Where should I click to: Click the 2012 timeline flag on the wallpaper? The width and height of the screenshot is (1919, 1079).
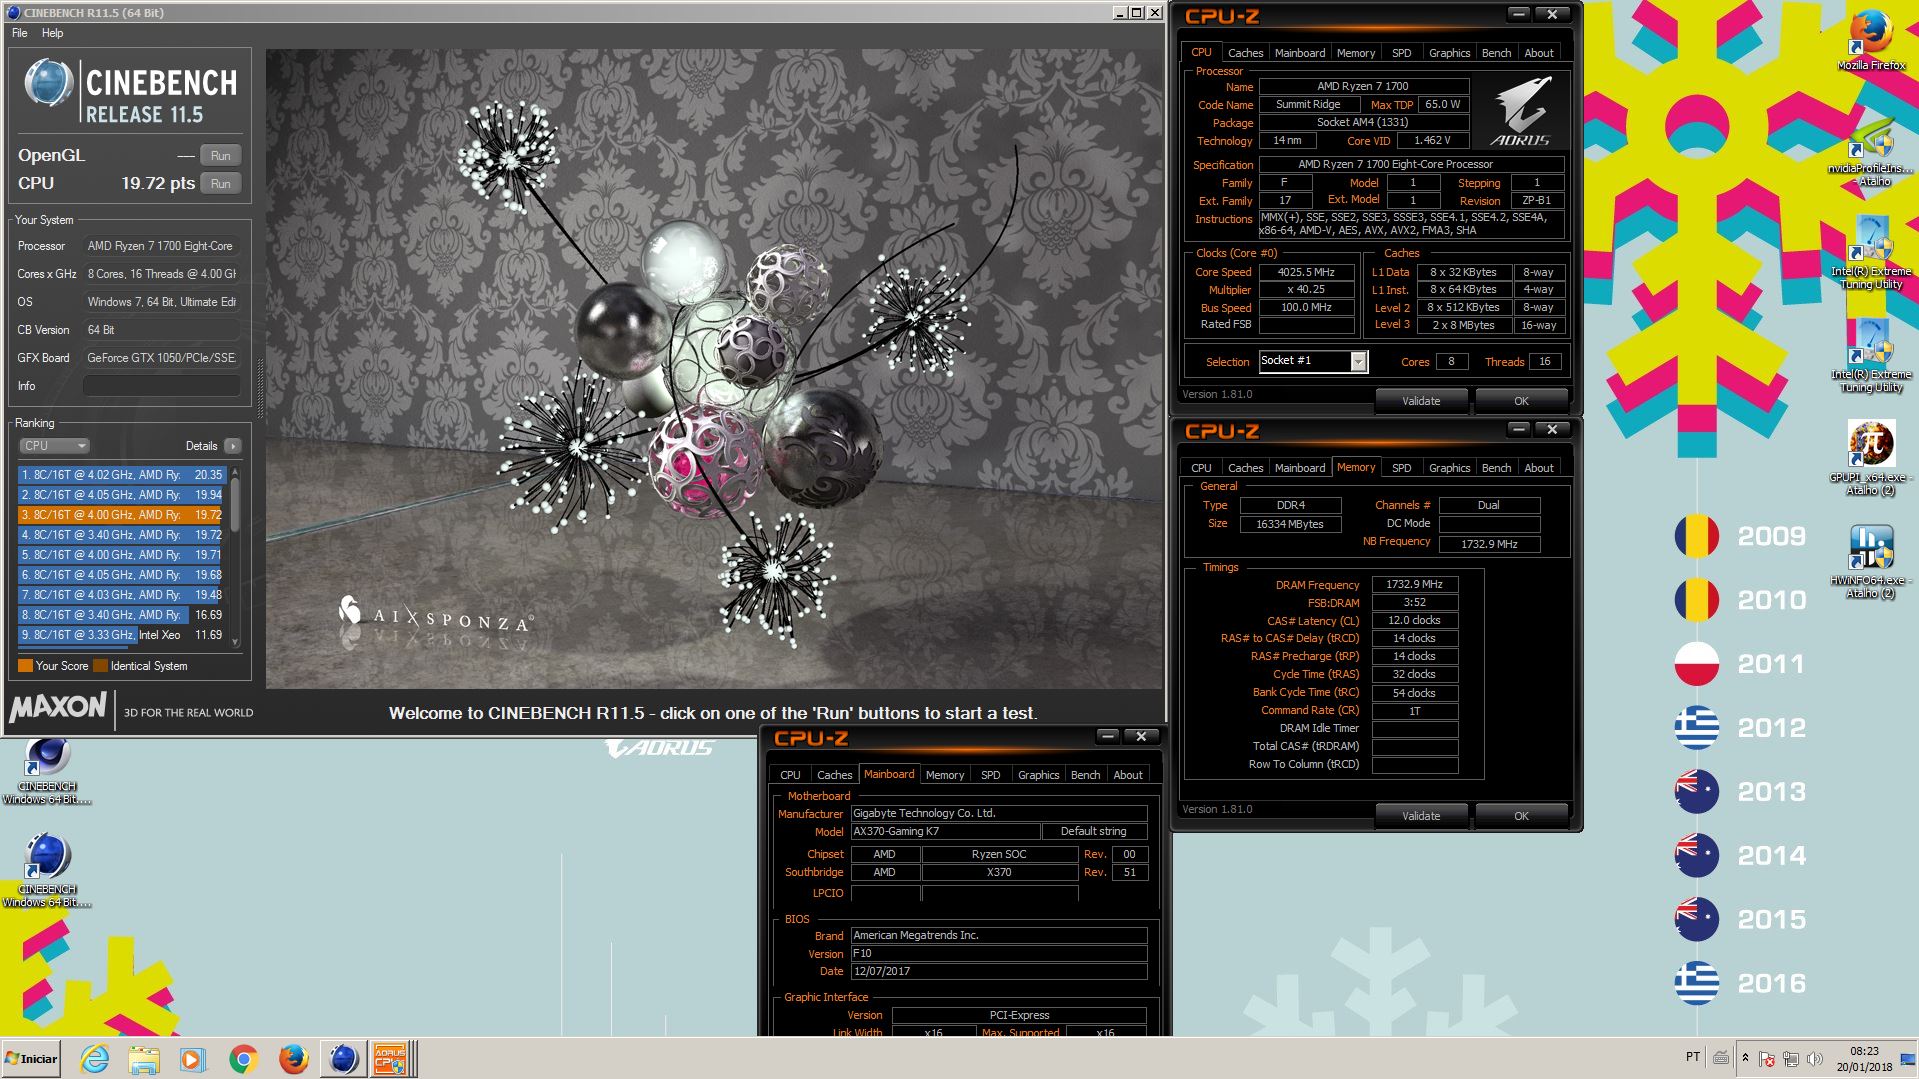(1696, 728)
